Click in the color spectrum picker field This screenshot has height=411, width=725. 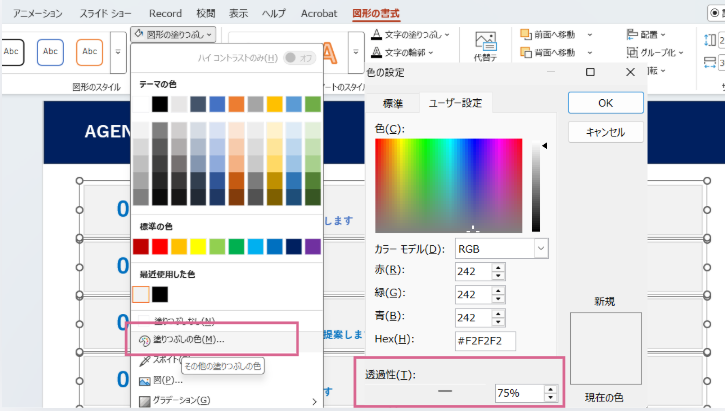point(449,185)
